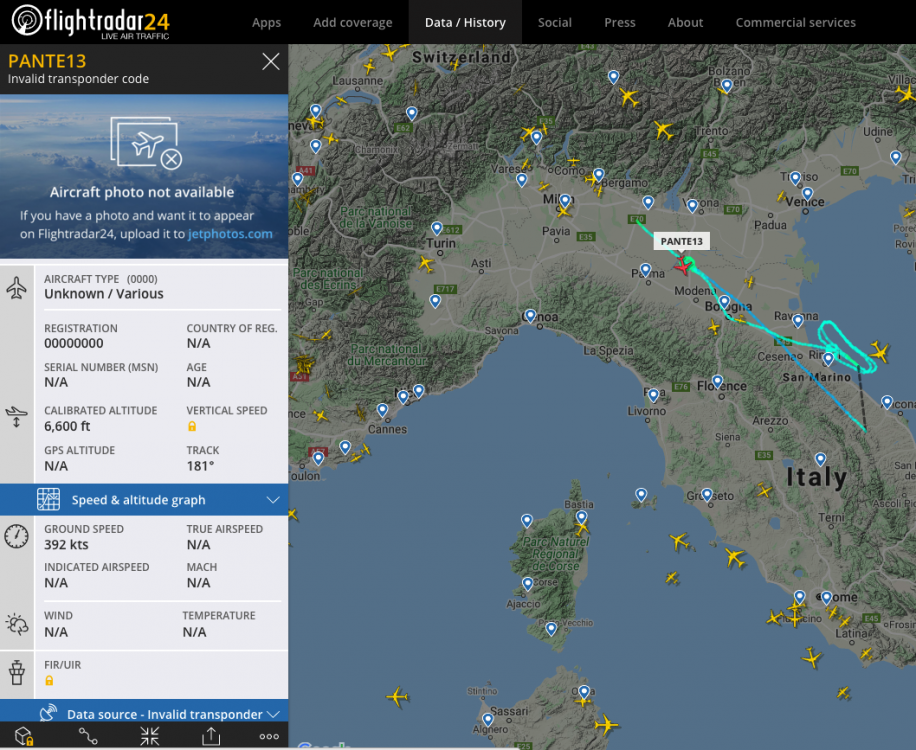
Task: Click the flight route icon in bottom bar
Action: point(88,737)
